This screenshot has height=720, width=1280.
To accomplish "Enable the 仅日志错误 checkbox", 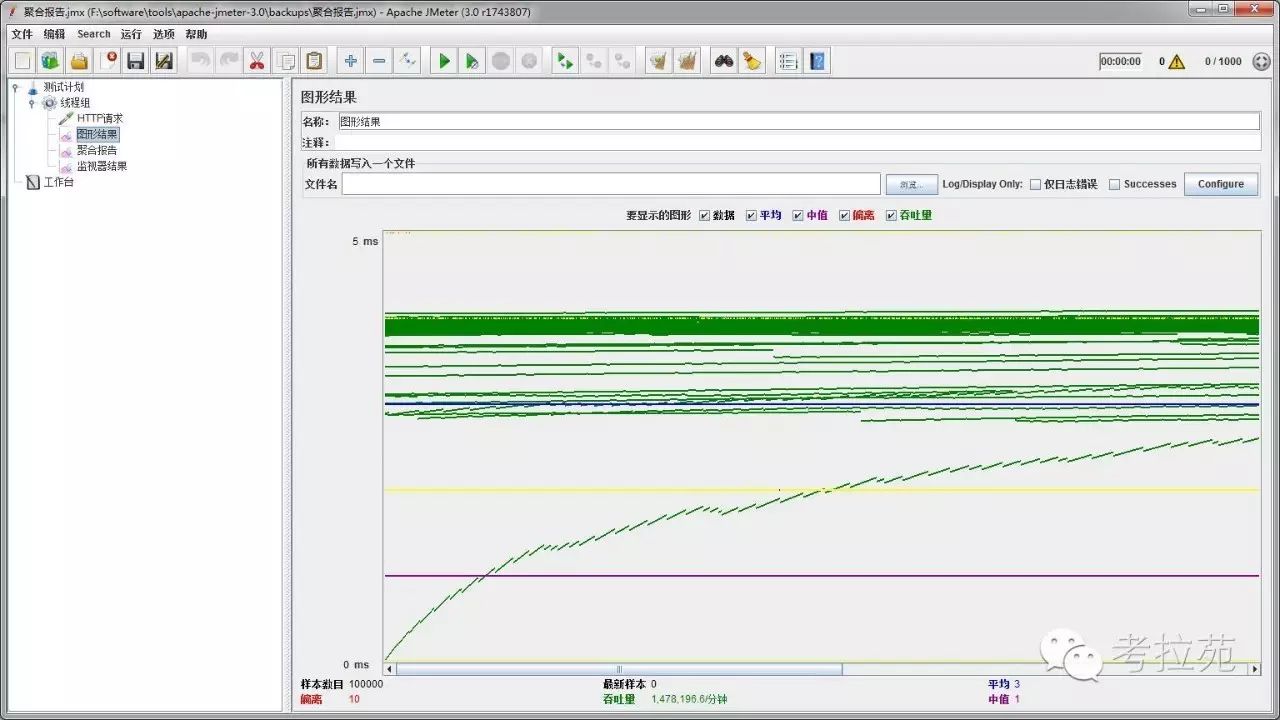I will coord(1035,184).
